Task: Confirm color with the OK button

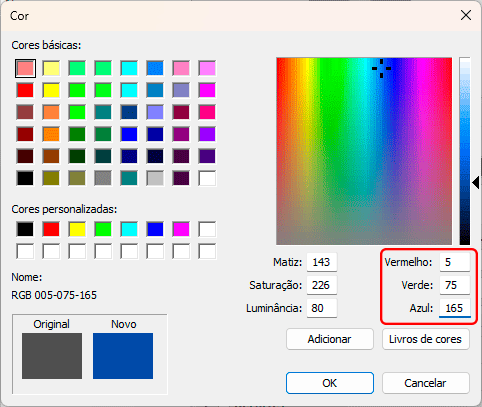Action: (330, 383)
